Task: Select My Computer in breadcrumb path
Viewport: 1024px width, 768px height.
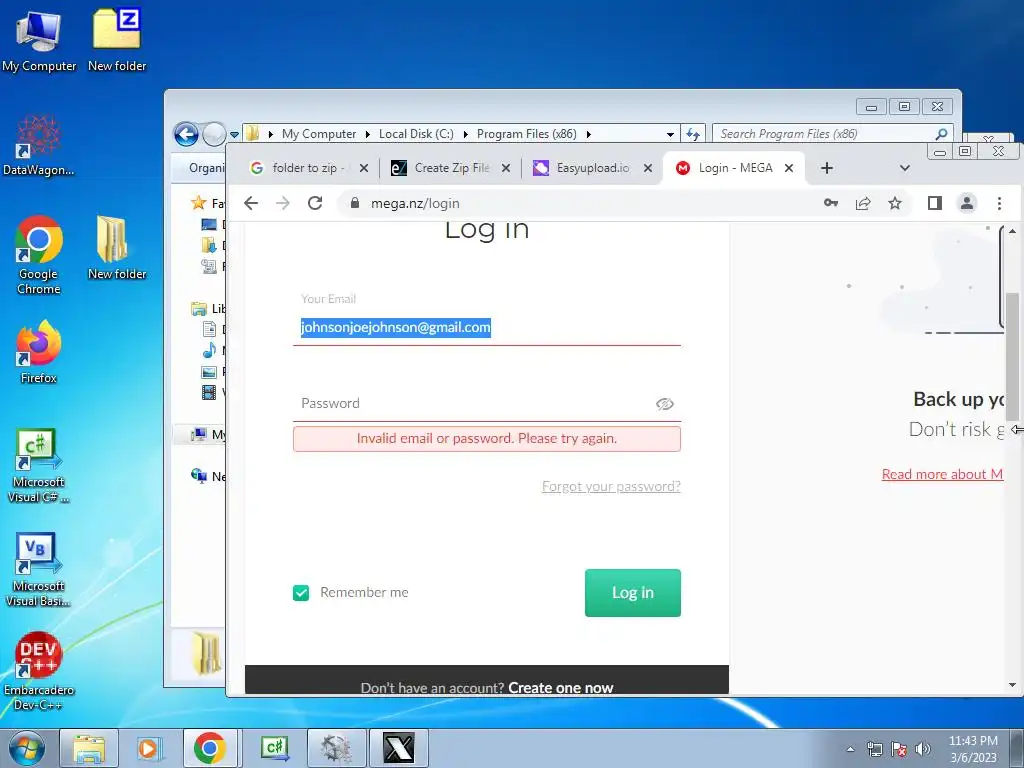Action: coord(319,134)
